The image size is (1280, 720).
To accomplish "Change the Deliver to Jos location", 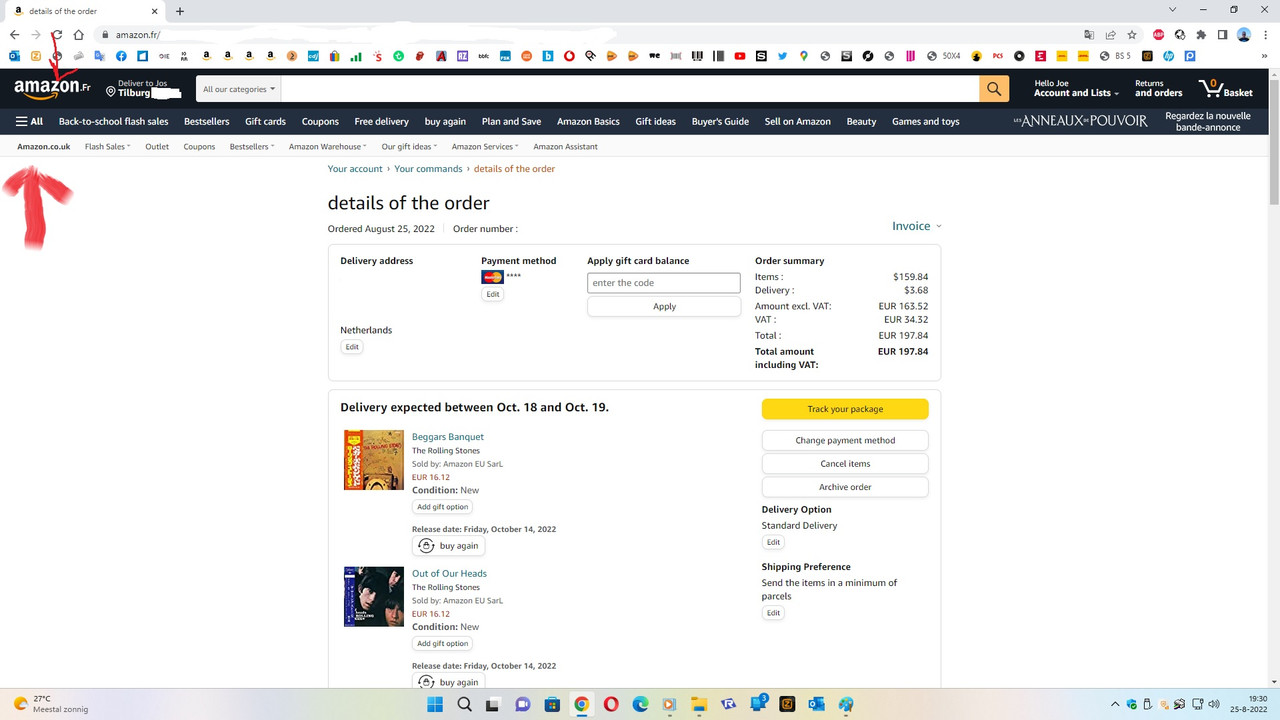I will click(x=145, y=89).
